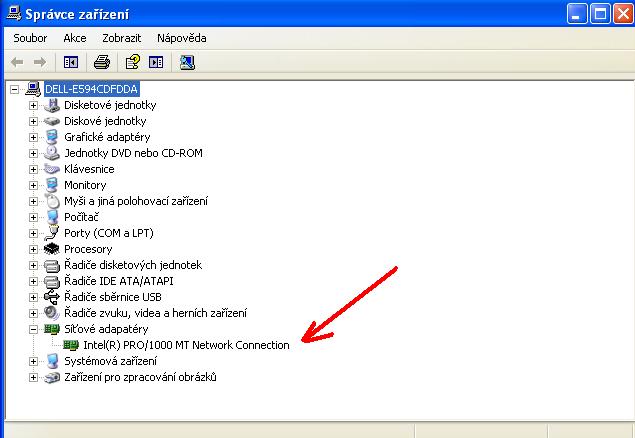Expand Grafické adaptéry branch

coord(33,137)
